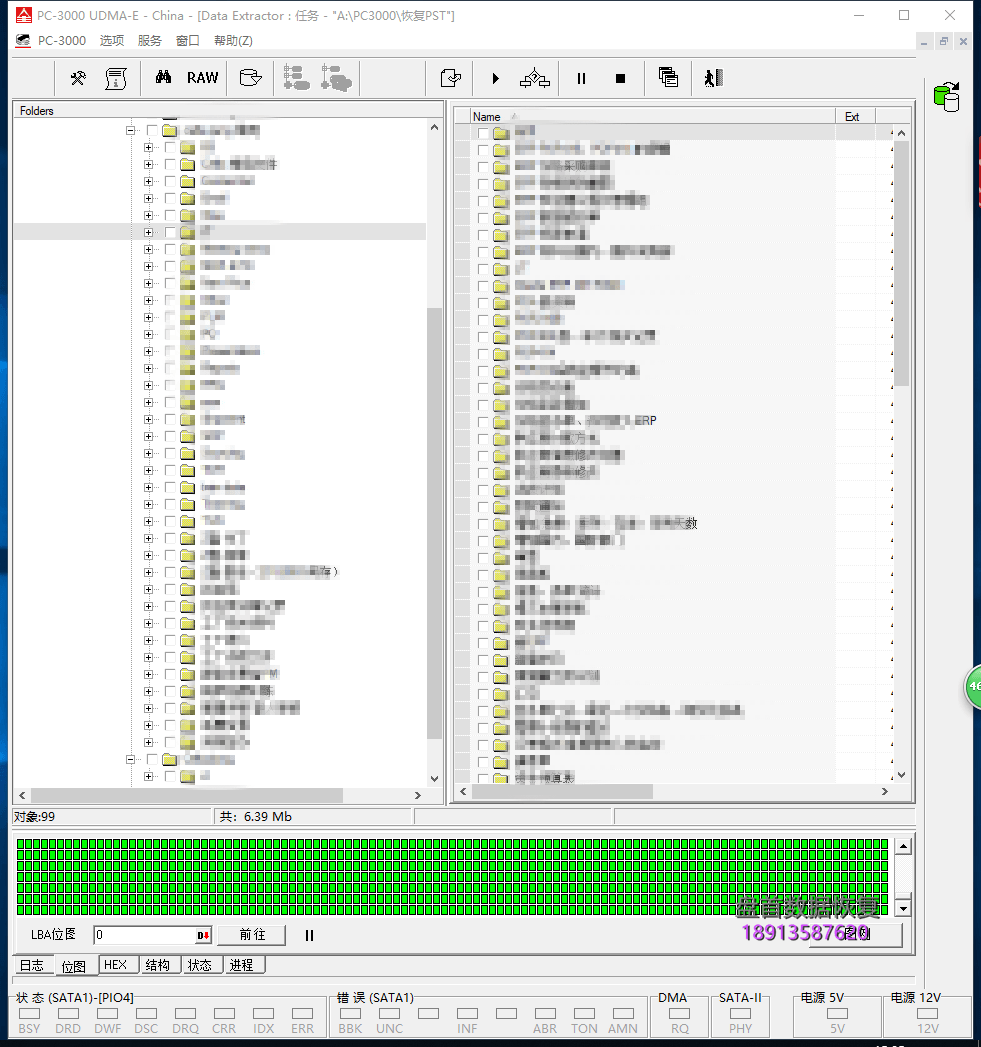The height and width of the screenshot is (1047, 981).
Task: Click the Name list horizontal scrollbar thumb
Action: pos(562,791)
